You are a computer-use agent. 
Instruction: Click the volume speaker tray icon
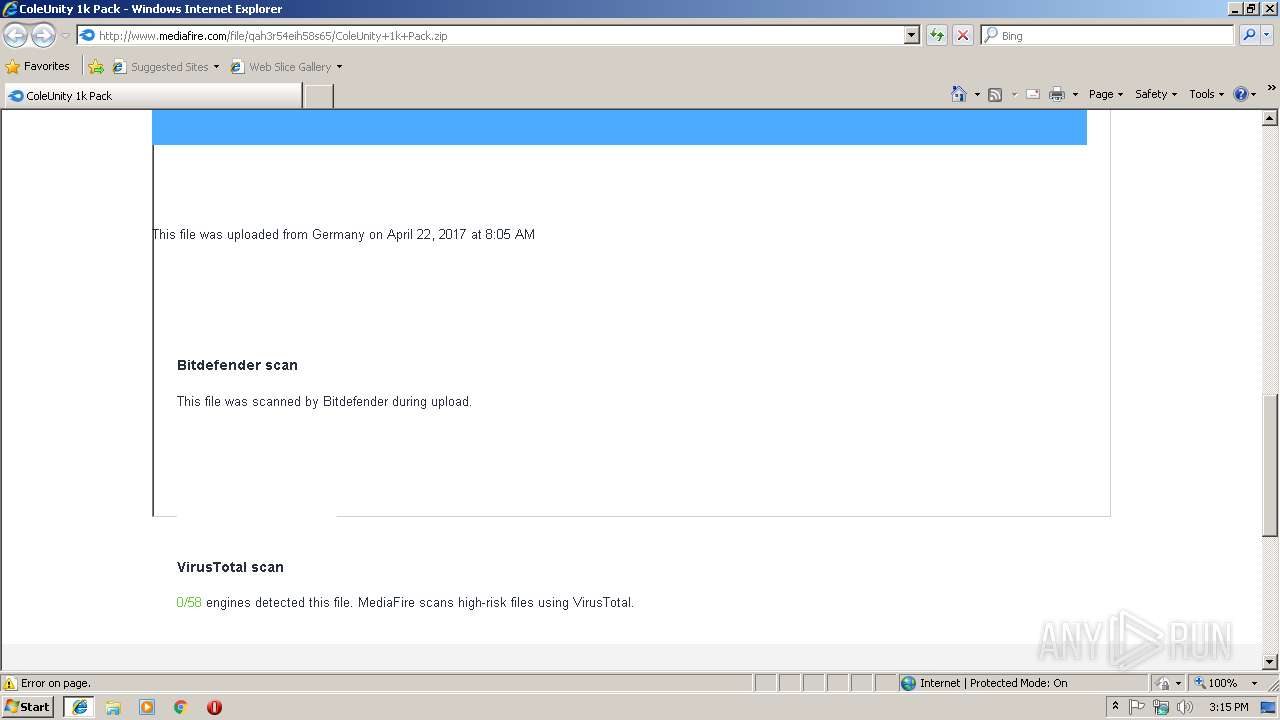(x=1185, y=707)
